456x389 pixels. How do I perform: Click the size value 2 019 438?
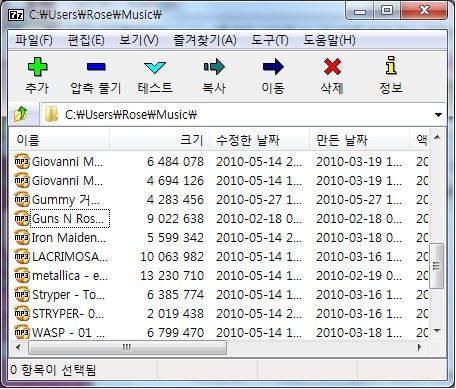tap(175, 314)
